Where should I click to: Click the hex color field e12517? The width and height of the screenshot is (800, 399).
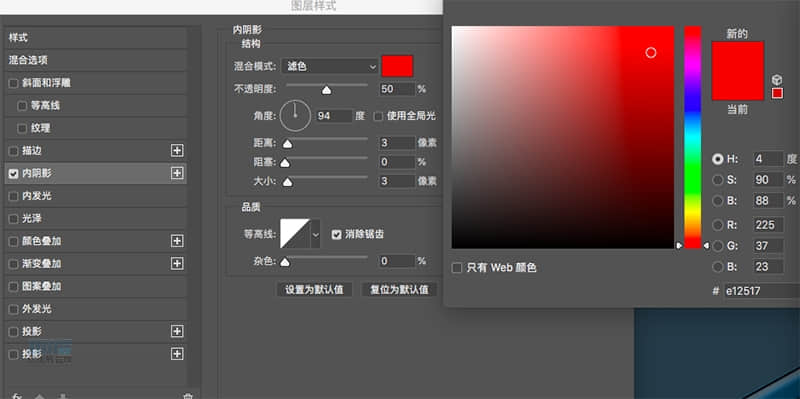762,291
